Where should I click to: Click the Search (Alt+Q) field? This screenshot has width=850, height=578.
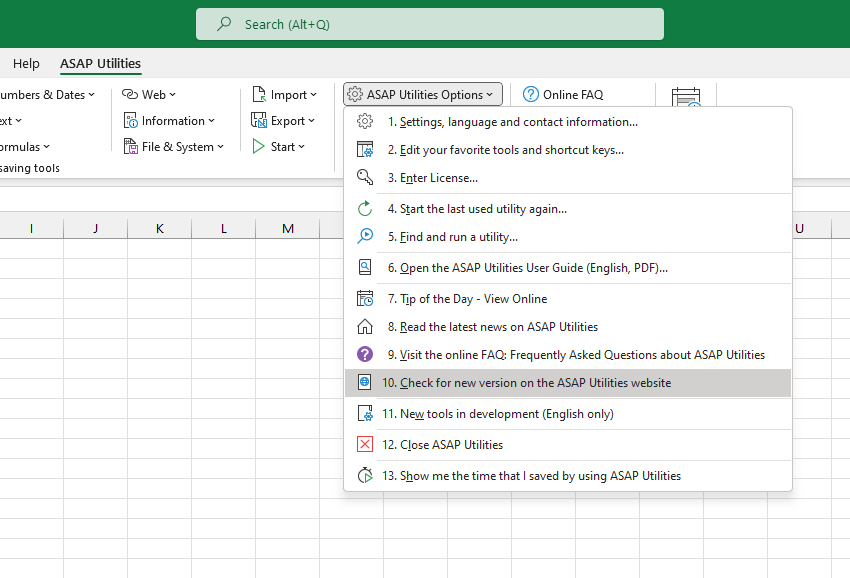click(430, 23)
